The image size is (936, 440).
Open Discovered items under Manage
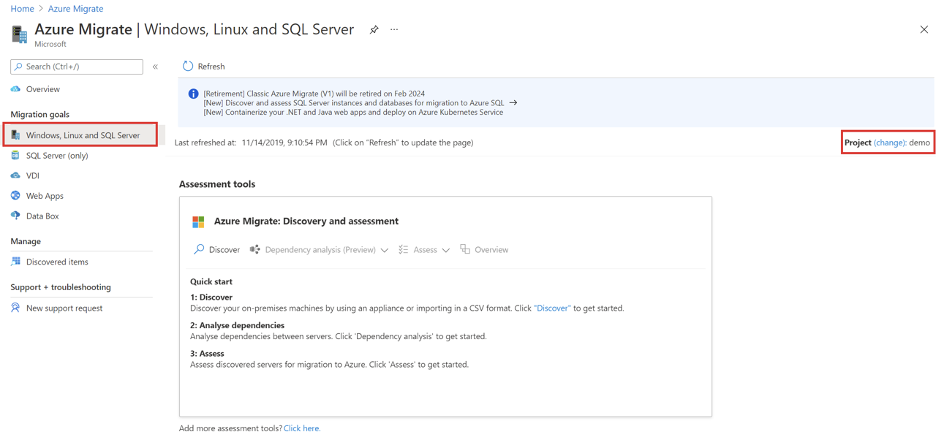click(57, 262)
